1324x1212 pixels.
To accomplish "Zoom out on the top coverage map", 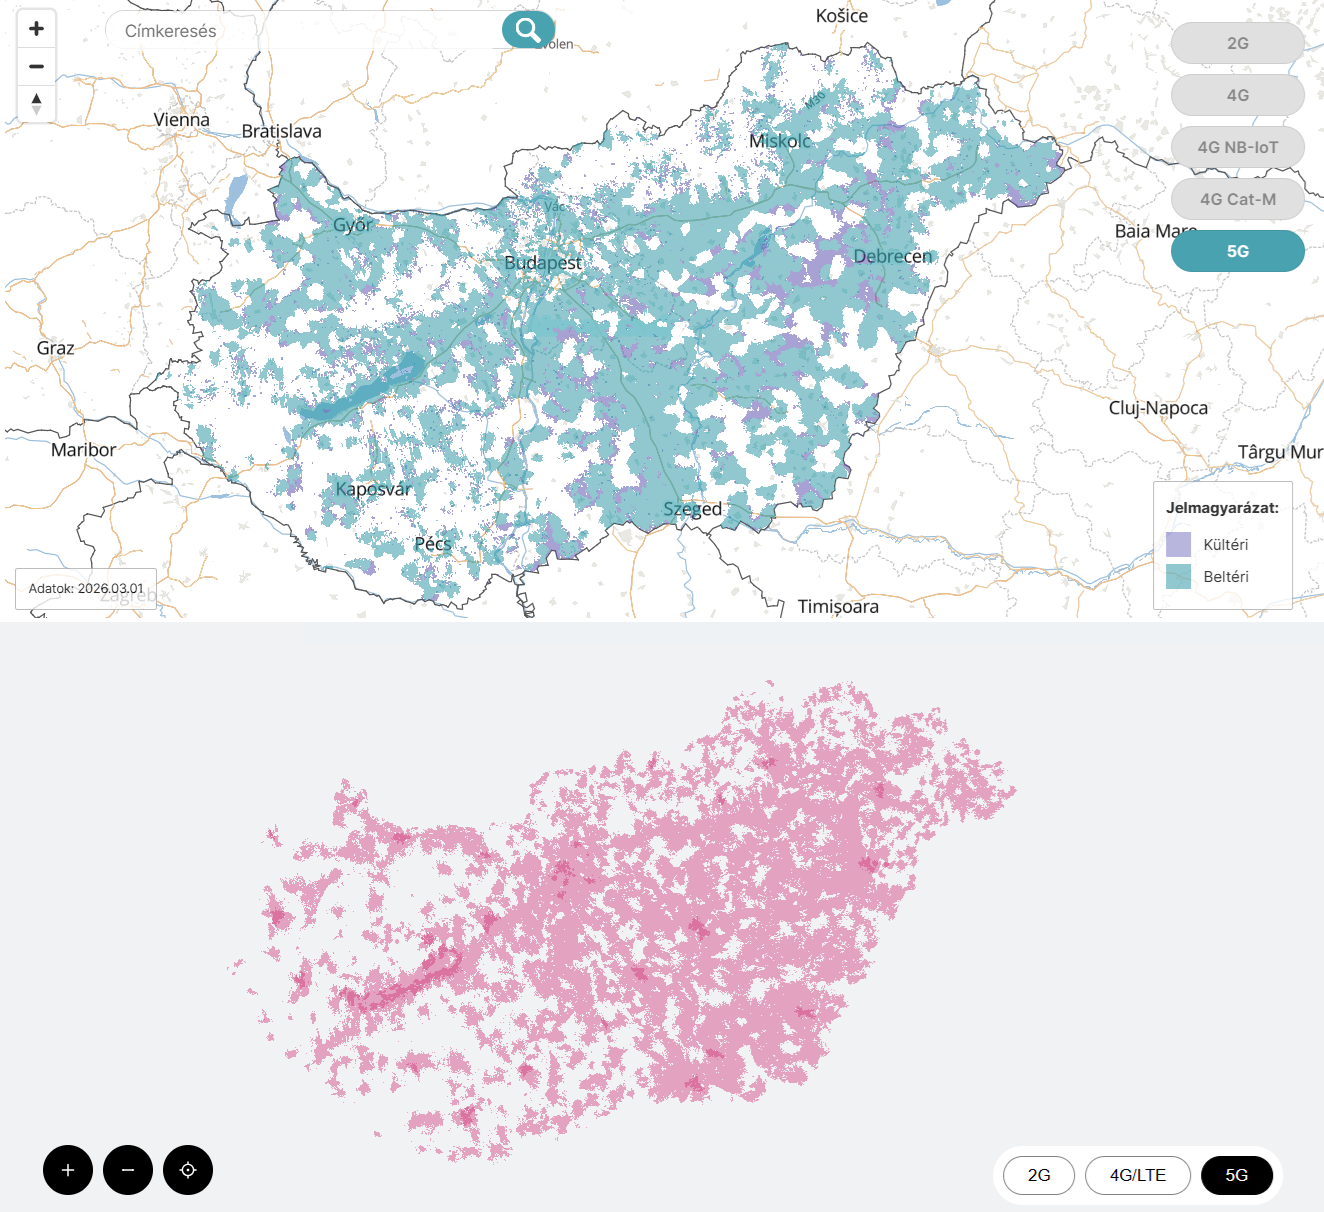I will (x=37, y=66).
